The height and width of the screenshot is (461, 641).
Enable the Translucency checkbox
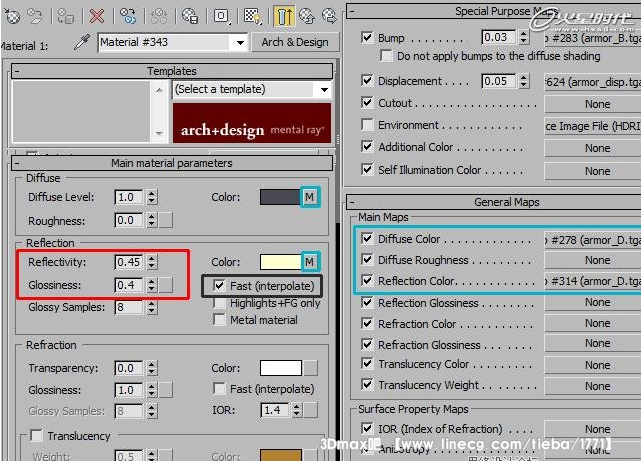36,436
